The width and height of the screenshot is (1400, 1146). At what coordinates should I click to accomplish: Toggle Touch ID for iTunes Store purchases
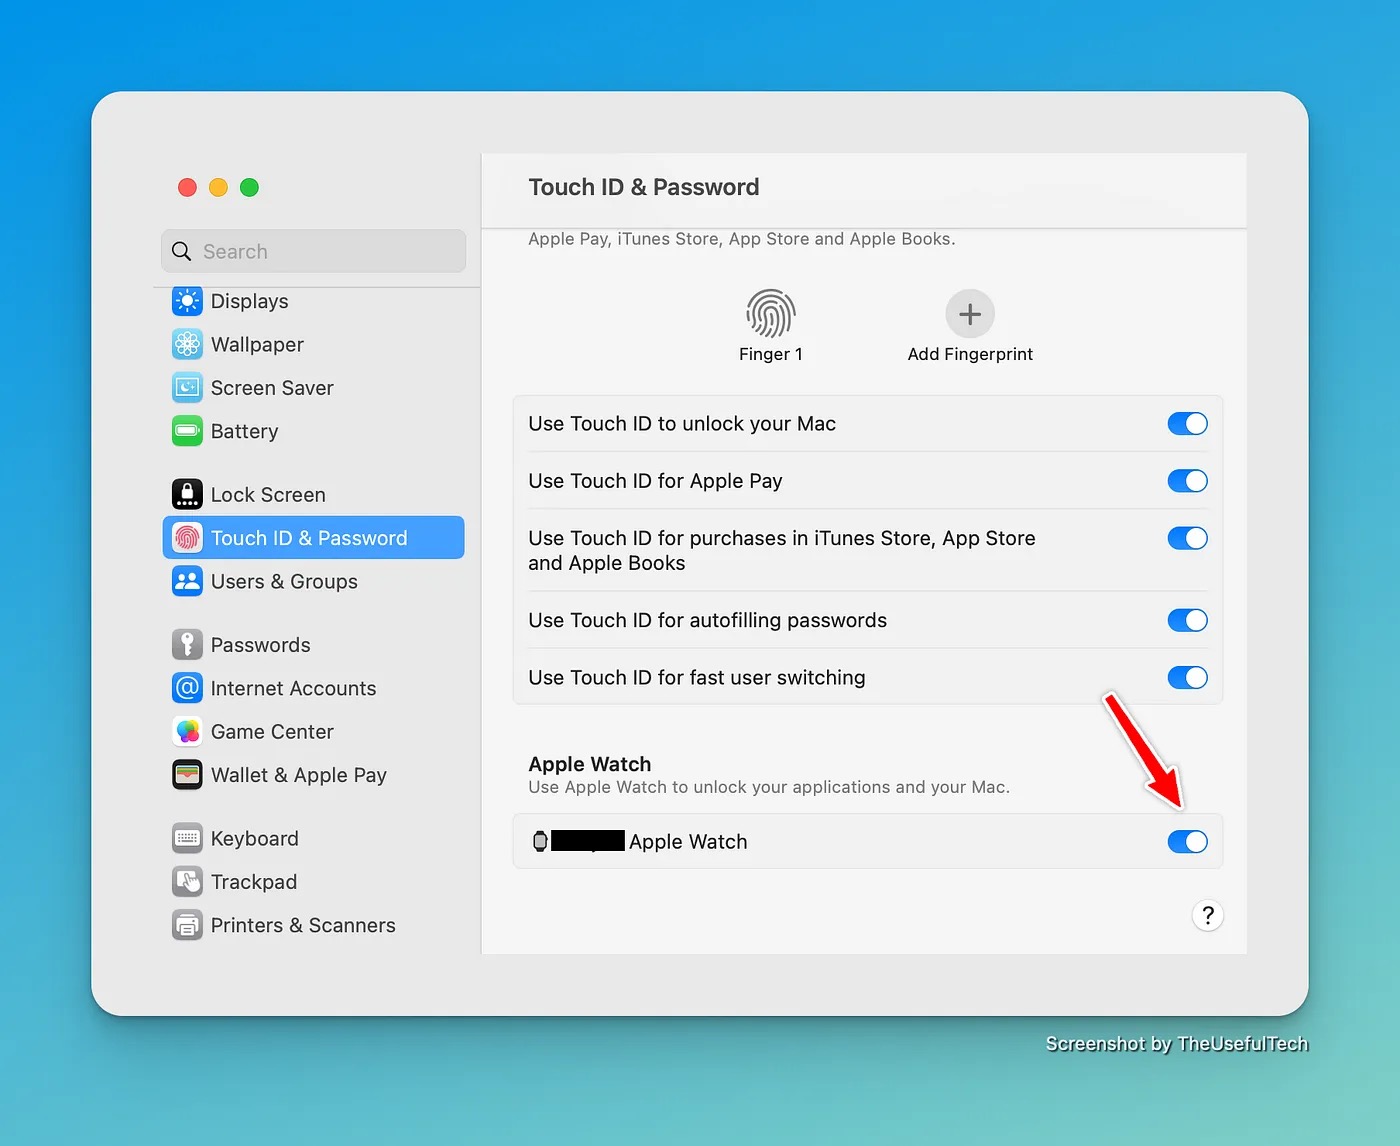pyautogui.click(x=1187, y=538)
